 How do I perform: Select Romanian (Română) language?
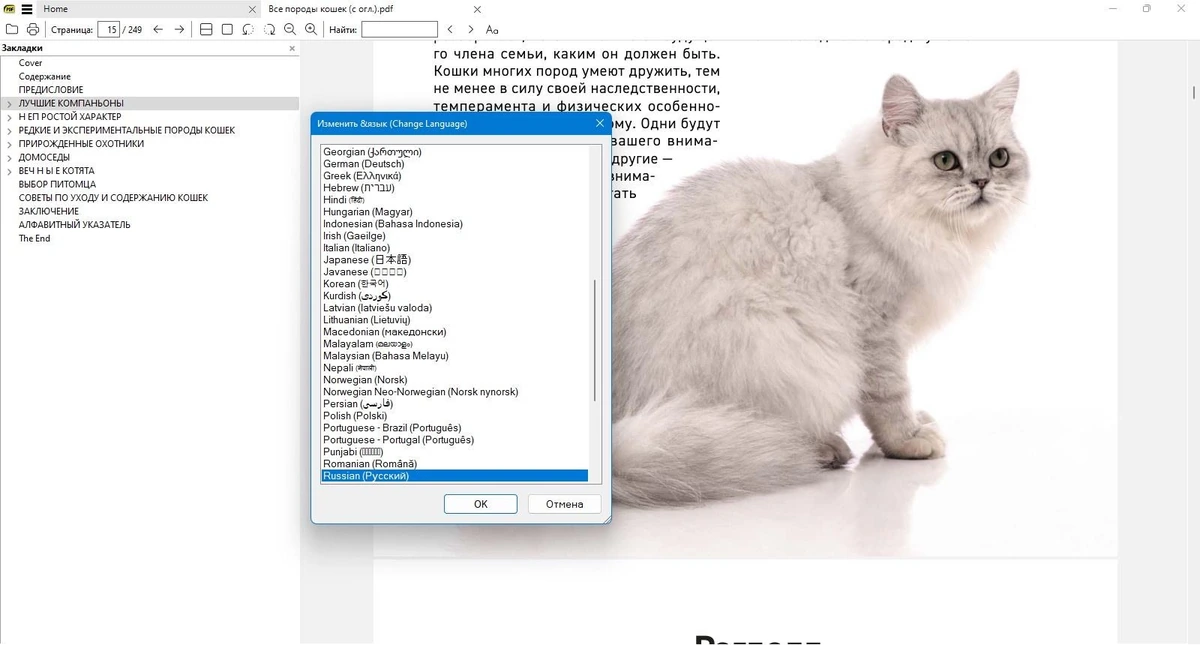(455, 464)
